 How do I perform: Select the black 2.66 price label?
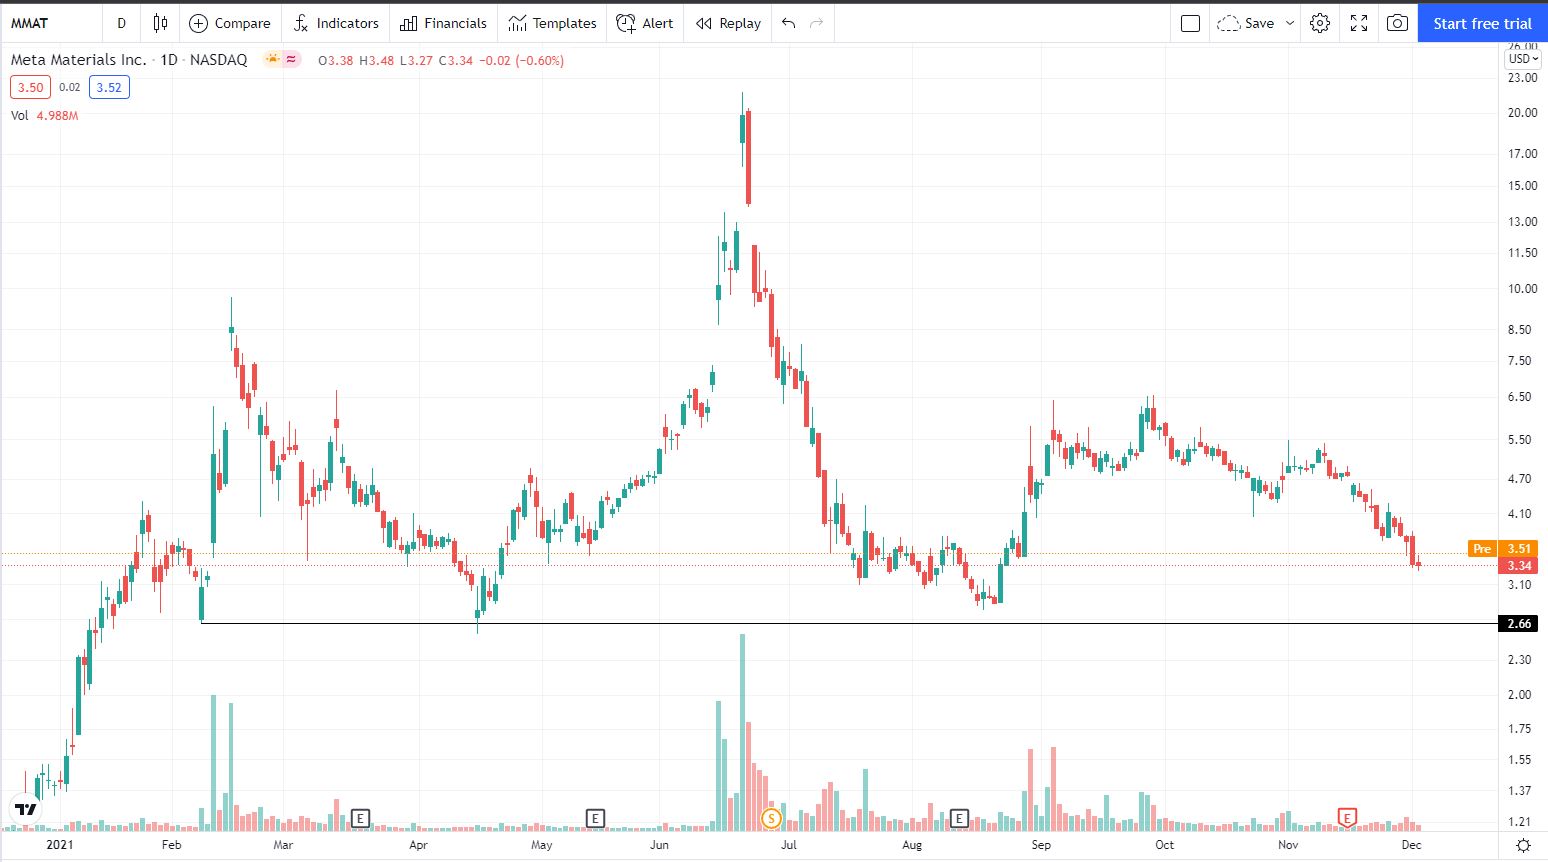pyautogui.click(x=1519, y=624)
